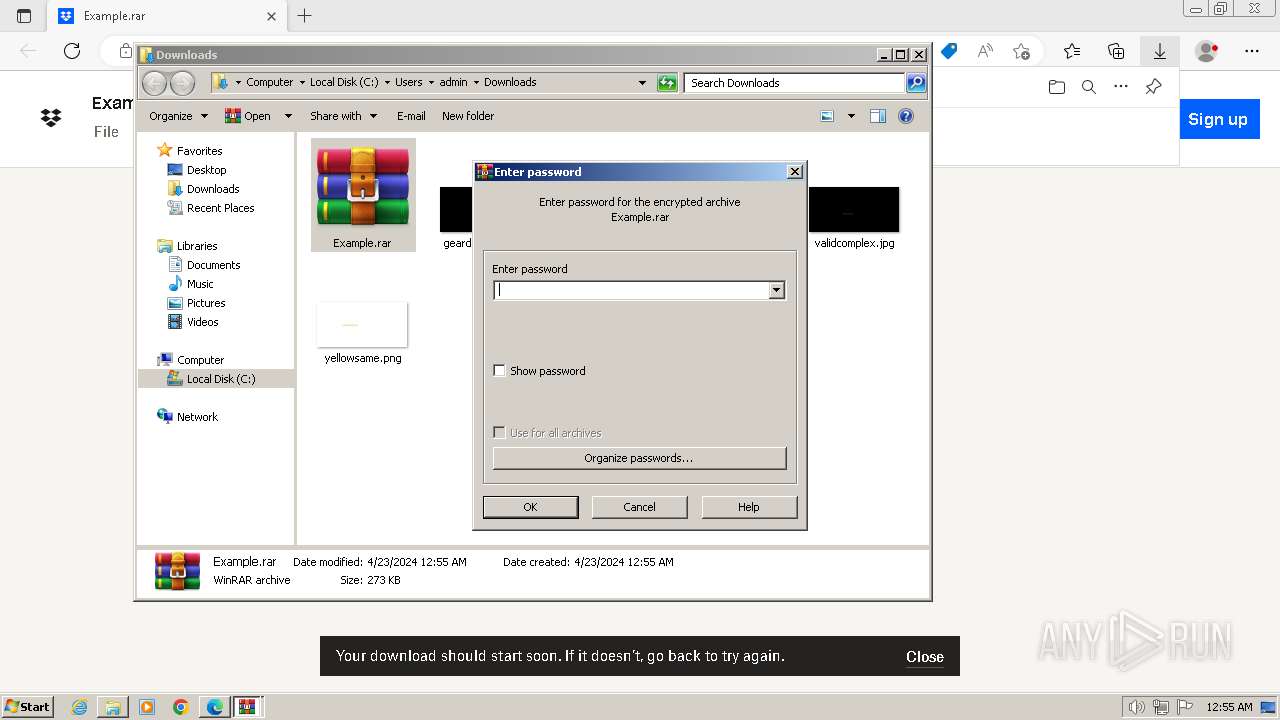
Task: Close the download notification banner
Action: 925,657
